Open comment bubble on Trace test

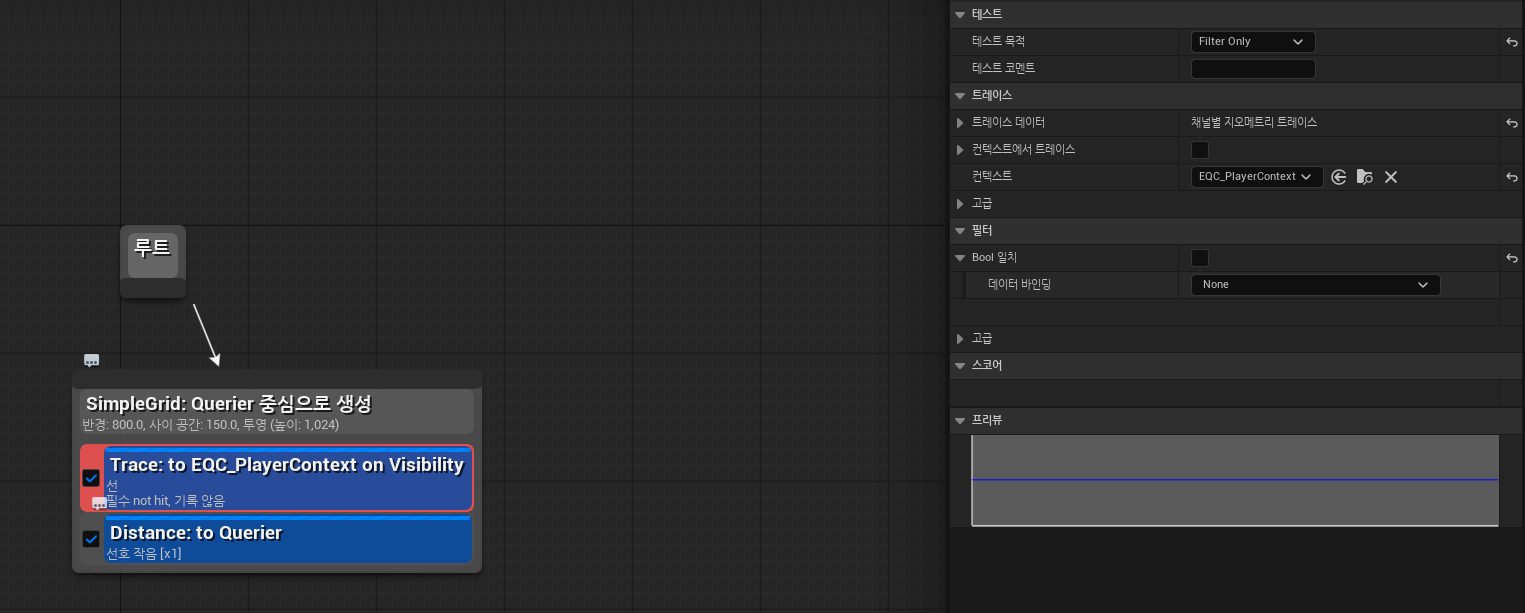tap(99, 503)
